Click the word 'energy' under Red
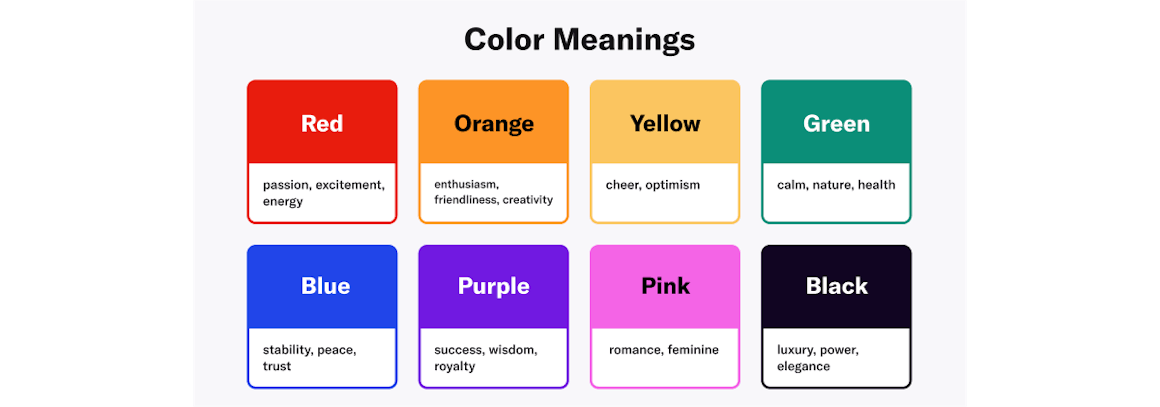The width and height of the screenshot is (1160, 407). click(x=283, y=202)
